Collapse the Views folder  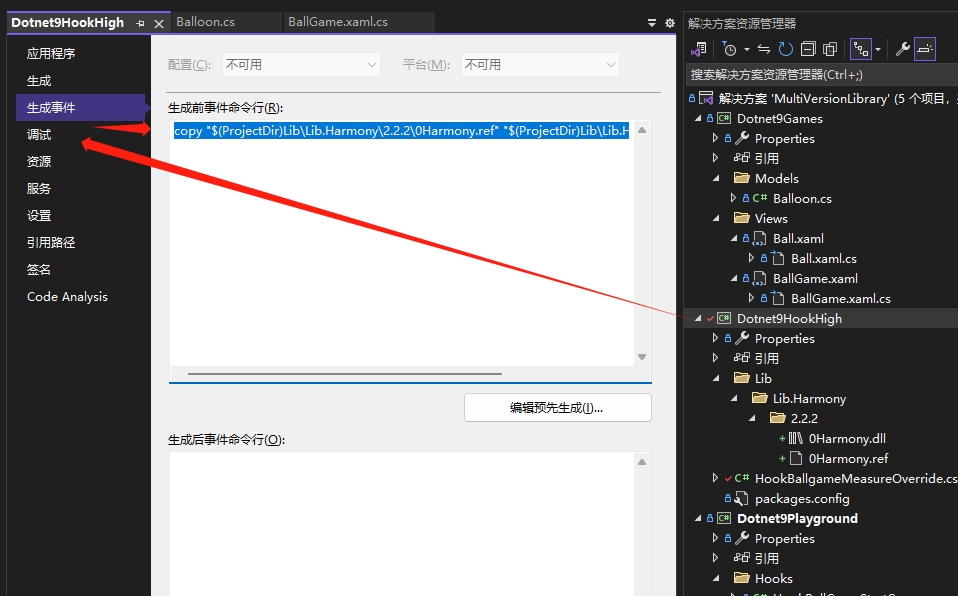716,219
